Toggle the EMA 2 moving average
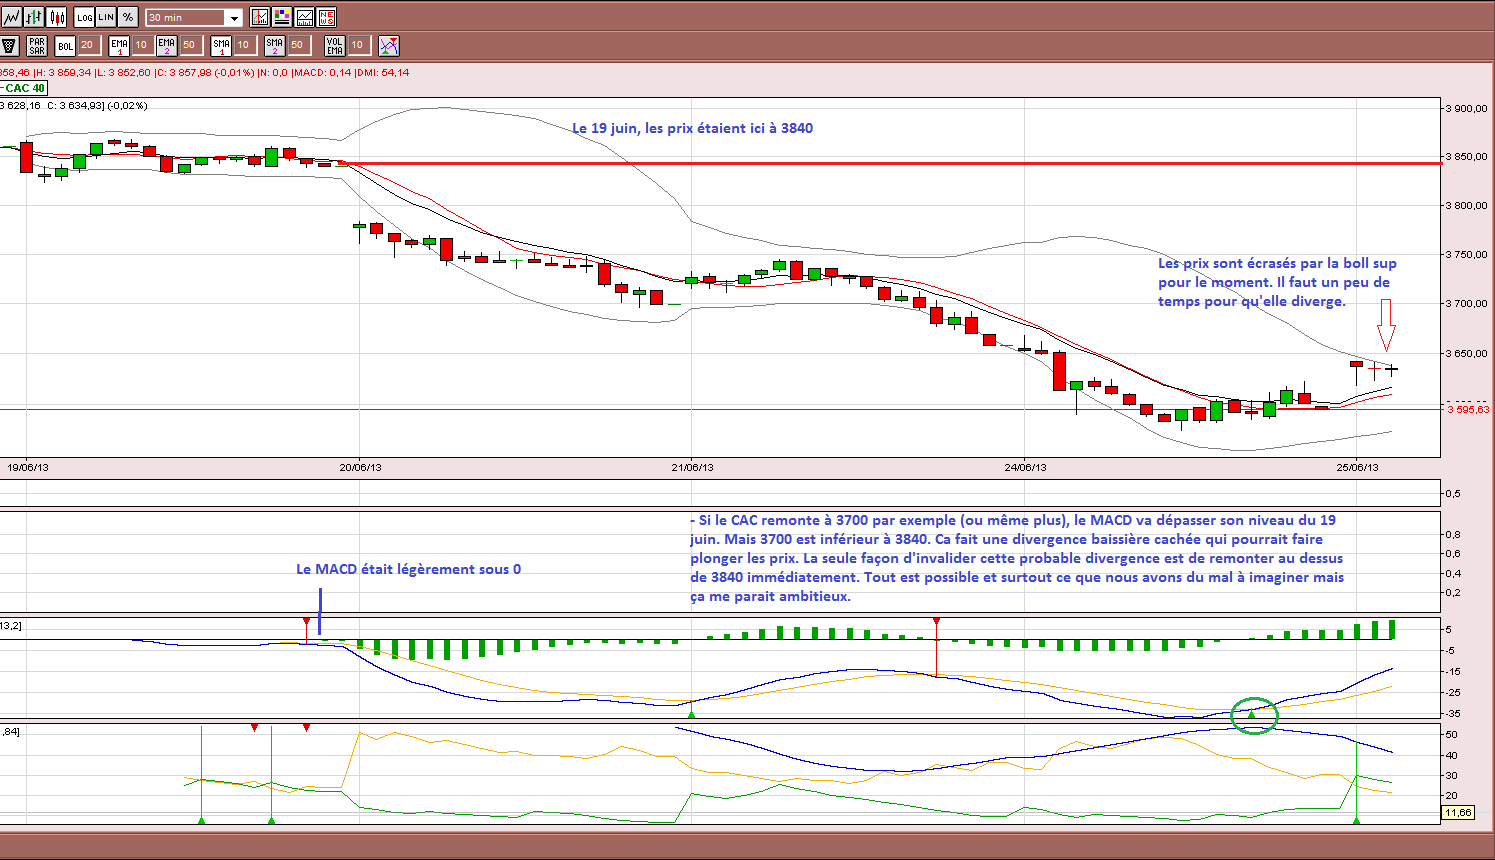1495x860 pixels. point(166,45)
